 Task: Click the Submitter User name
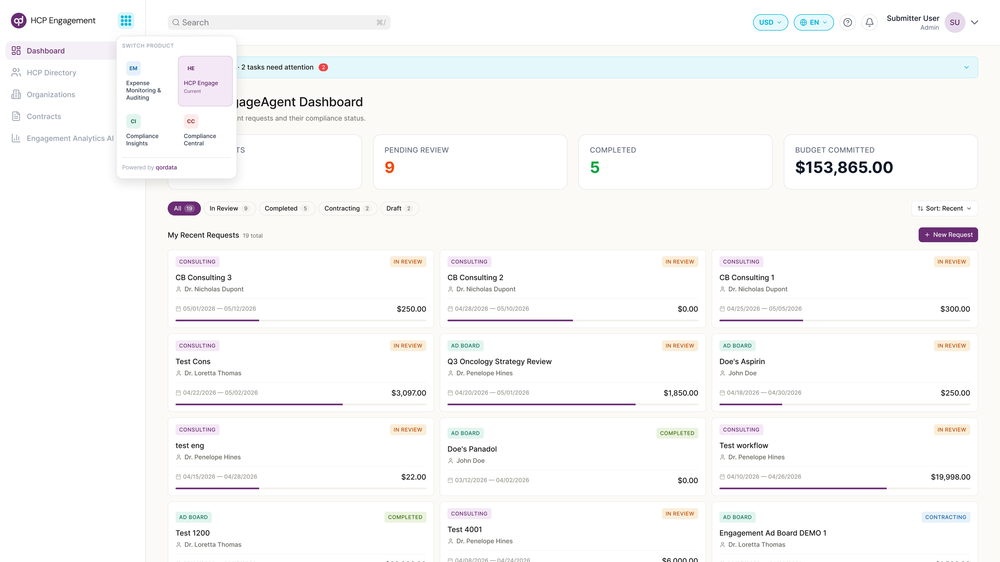(x=913, y=18)
